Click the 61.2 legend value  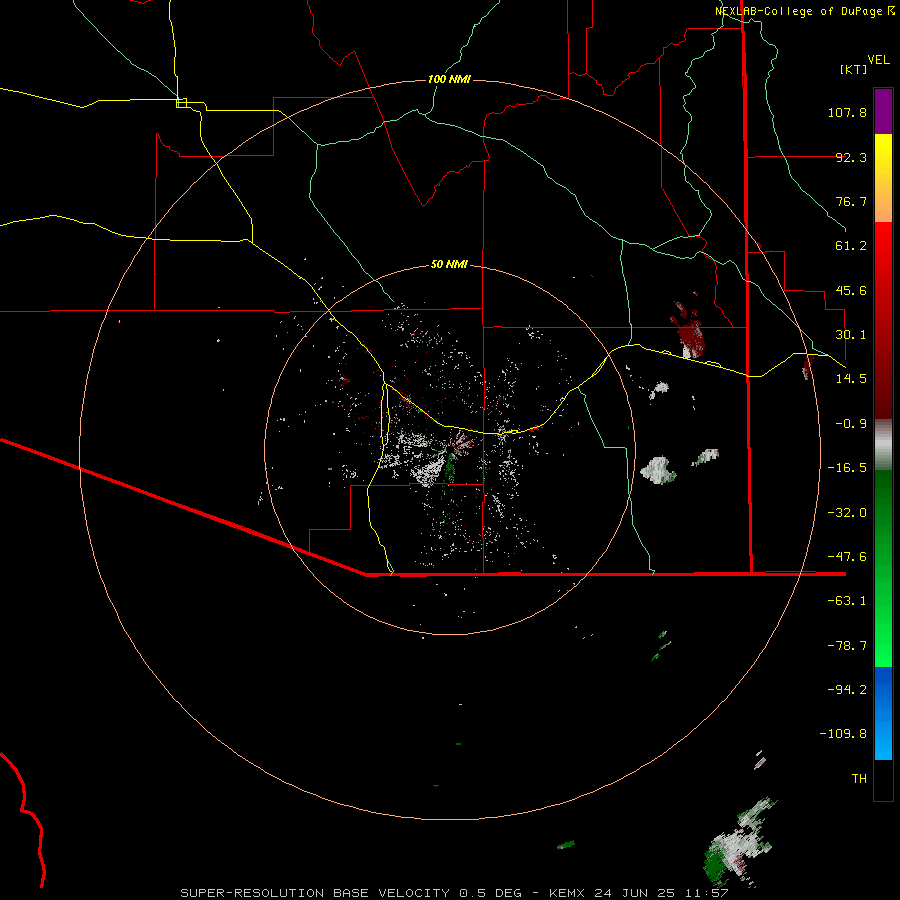click(x=851, y=246)
